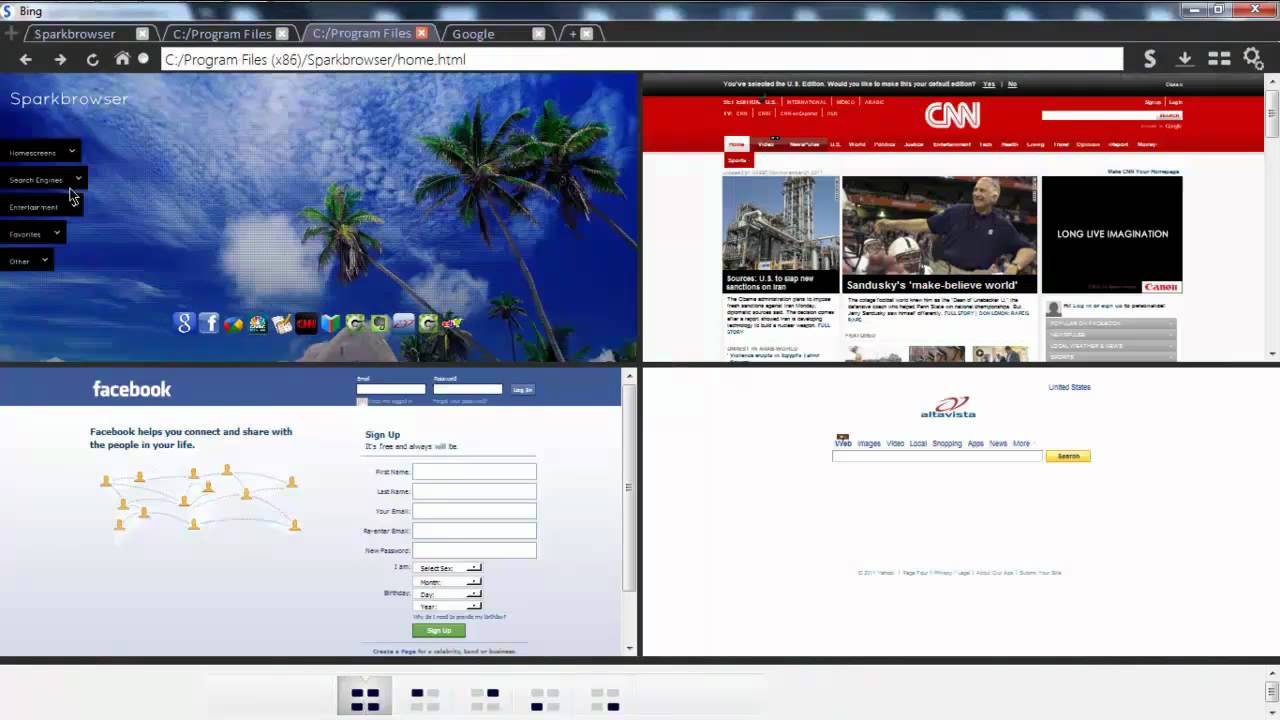1280x720 pixels.
Task: Open the multicolor book shortcut in the dock
Action: click(x=330, y=323)
